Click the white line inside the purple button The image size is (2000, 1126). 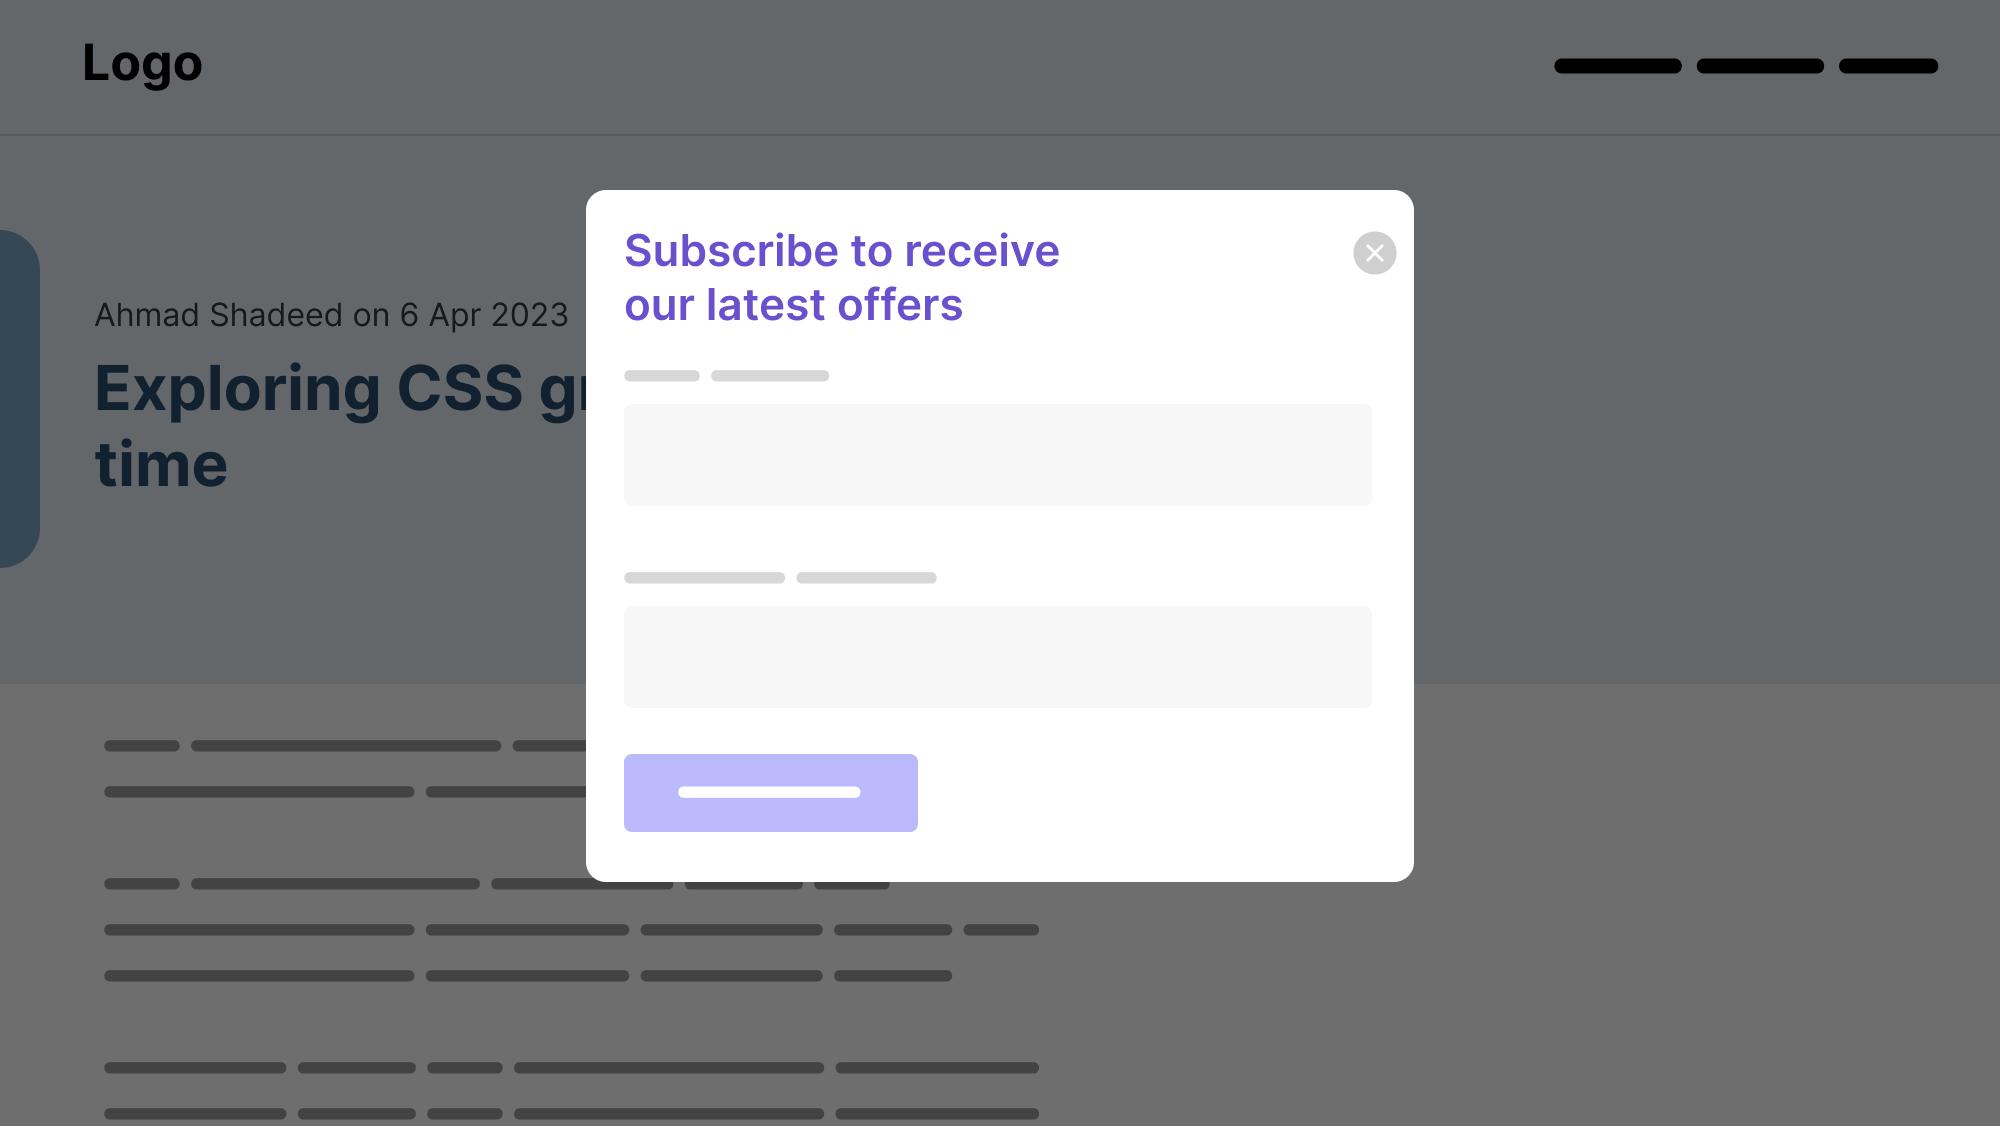769,792
